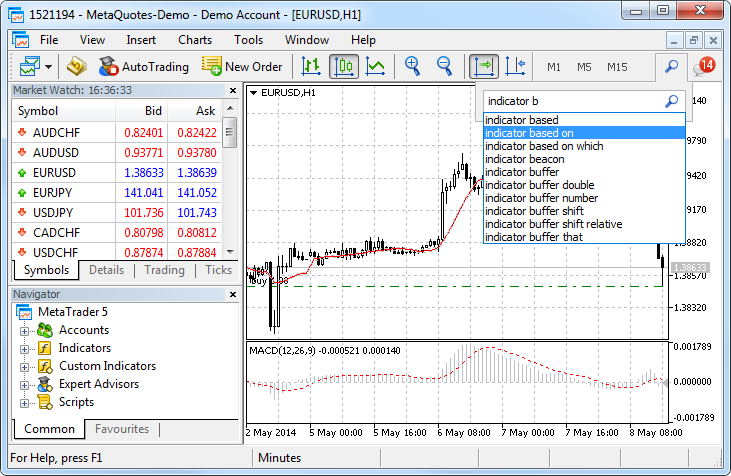Viewport: 731px width, 476px height.
Task: Click the search magnifier in the toolbar
Action: [x=671, y=67]
